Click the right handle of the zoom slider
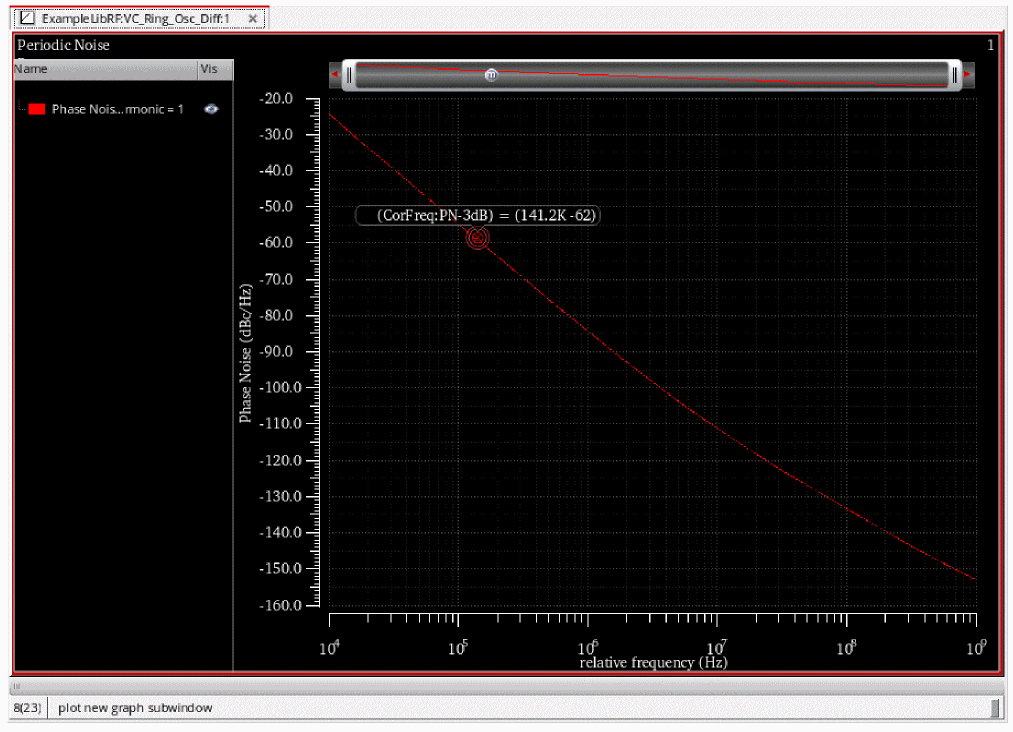 tap(955, 75)
